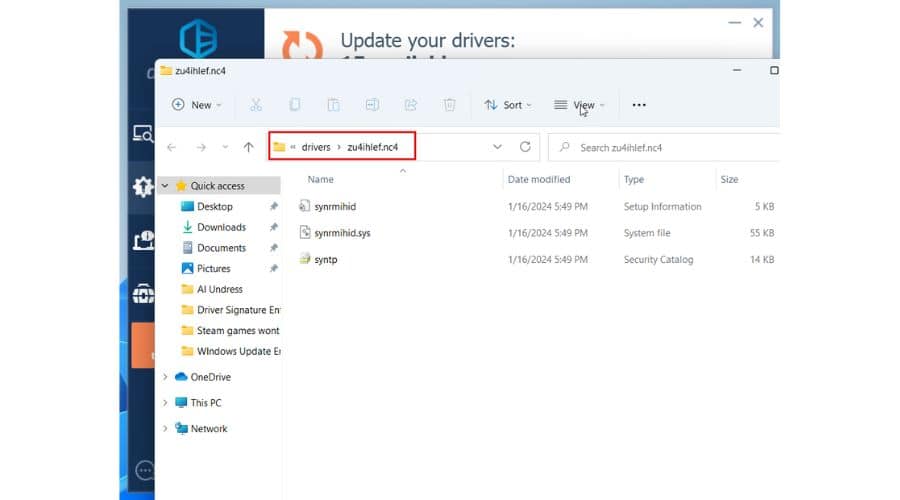Screen dimensions: 900x500
Task: Select This PC in navigation pane
Action: pyautogui.click(x=205, y=402)
